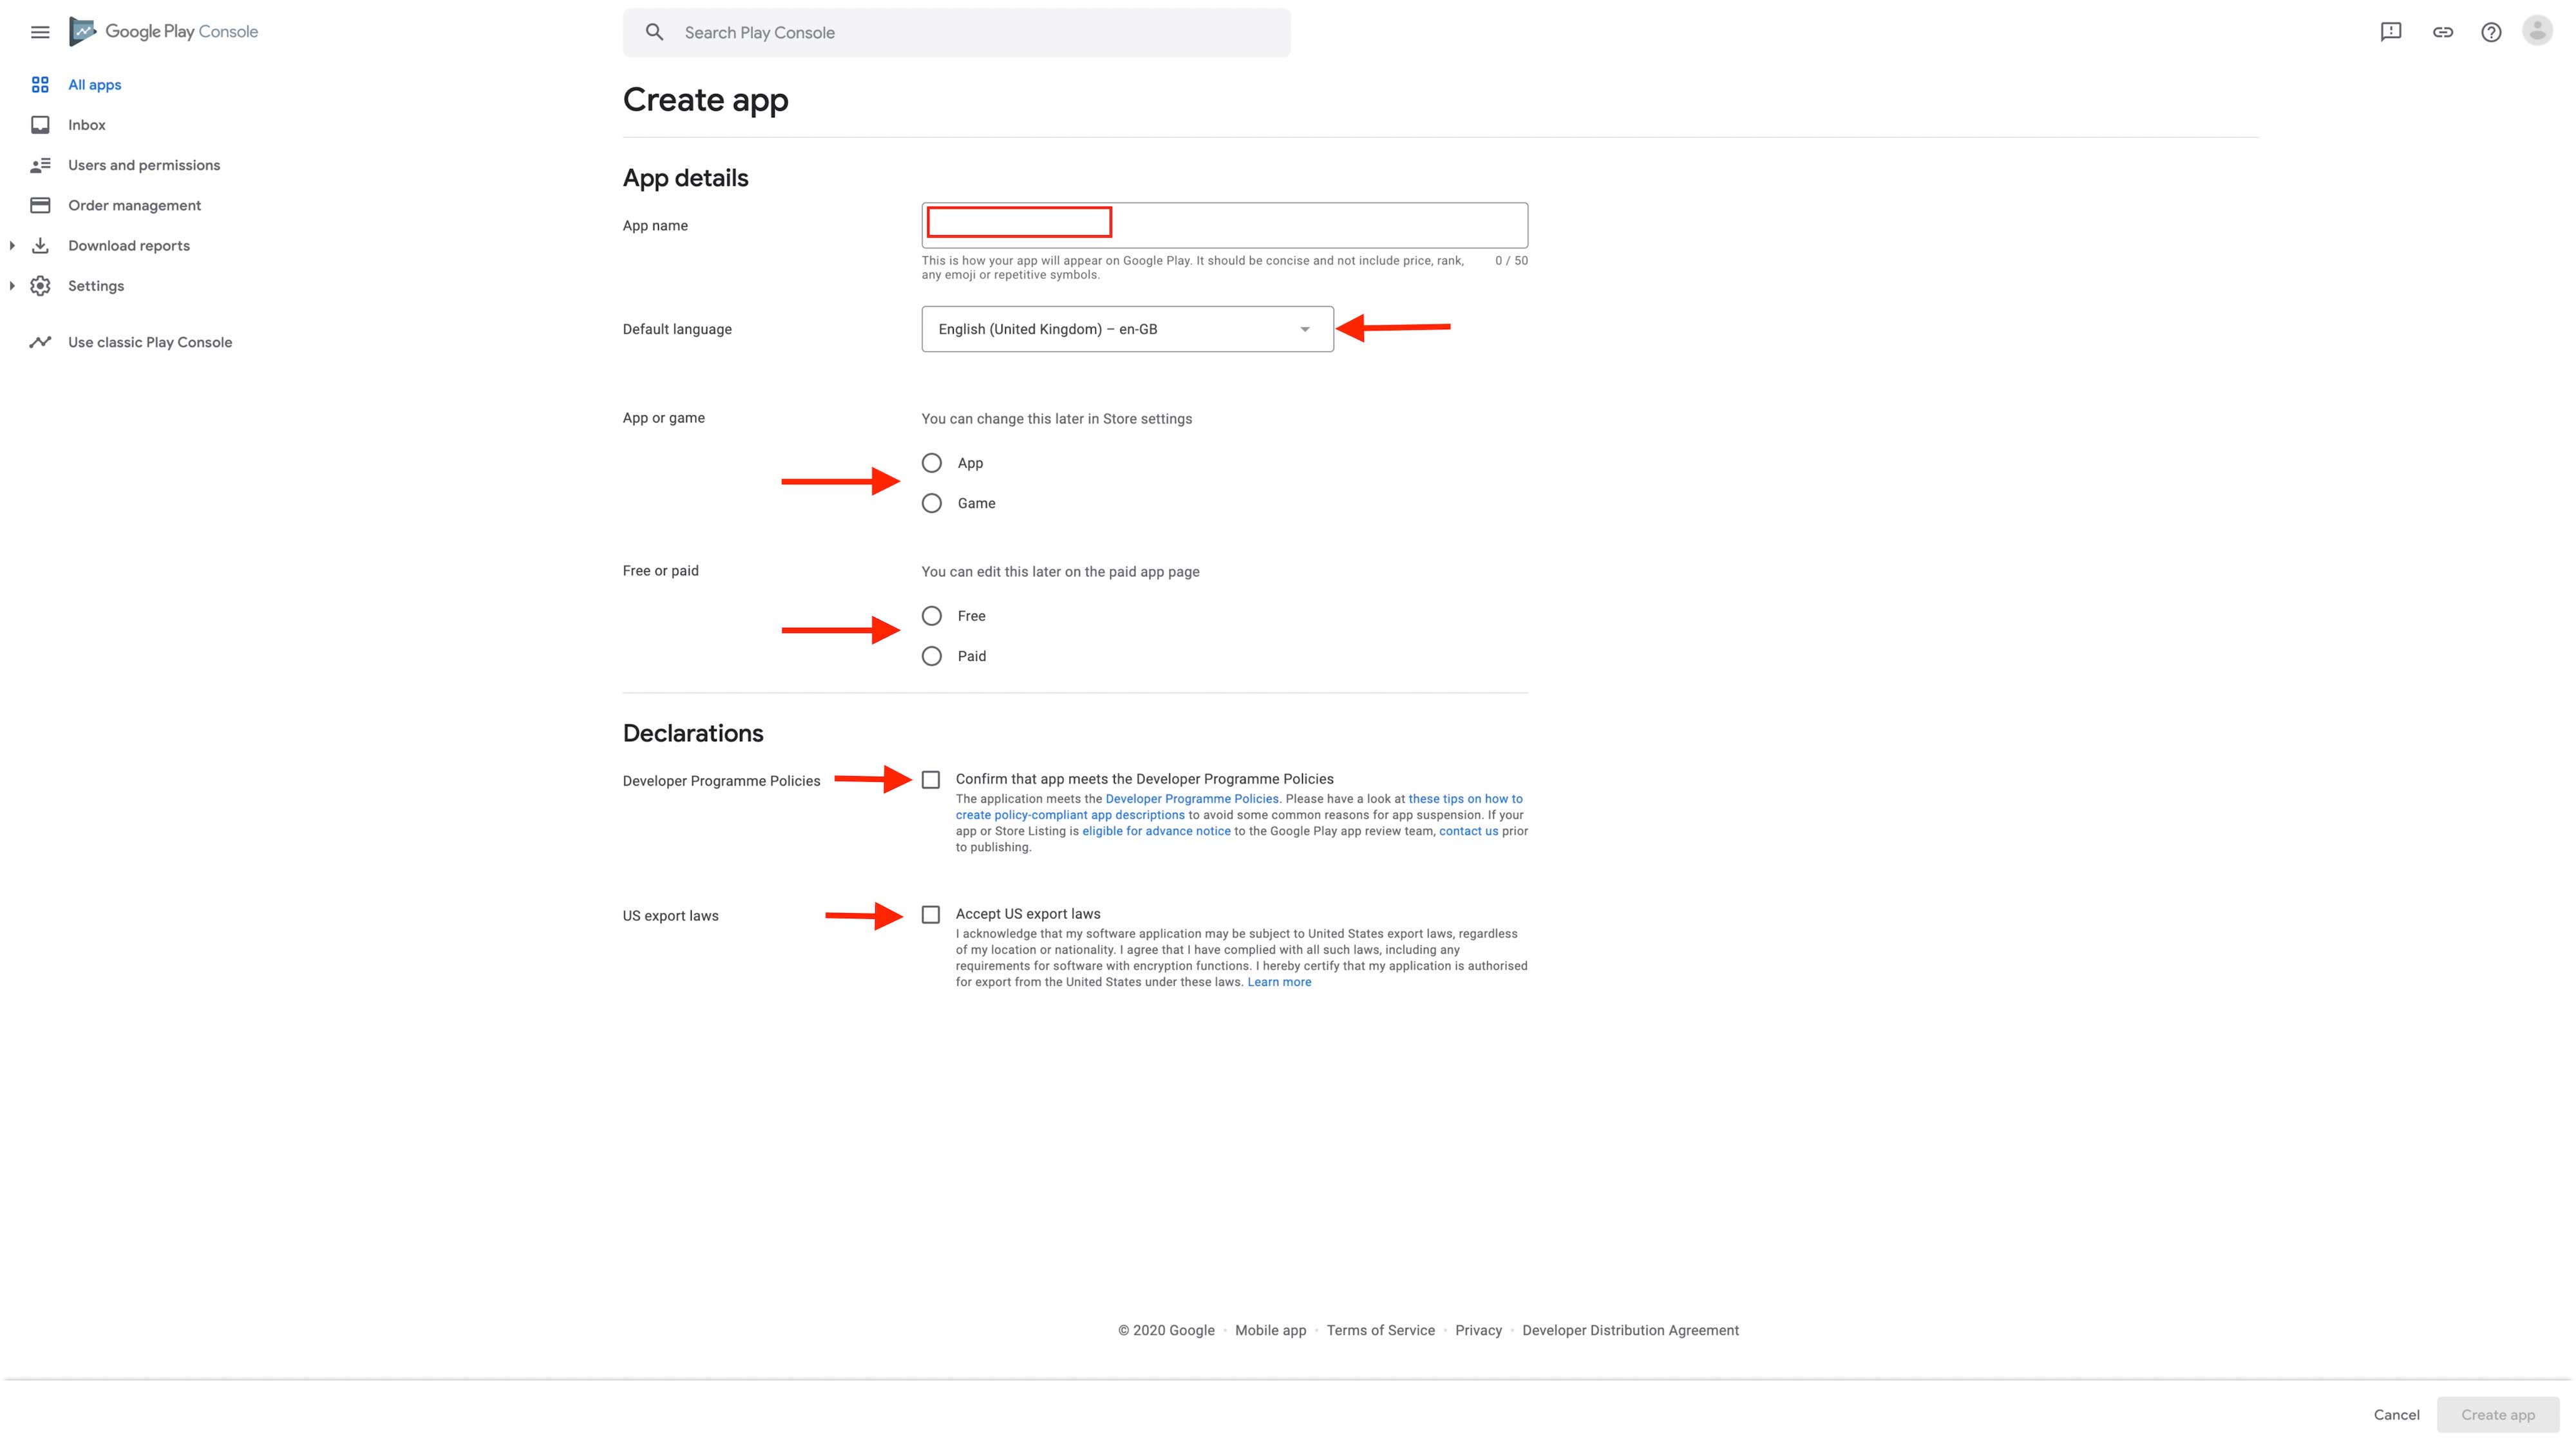Open Order management in sidebar
The image size is (2576, 1449).
pyautogui.click(x=134, y=205)
